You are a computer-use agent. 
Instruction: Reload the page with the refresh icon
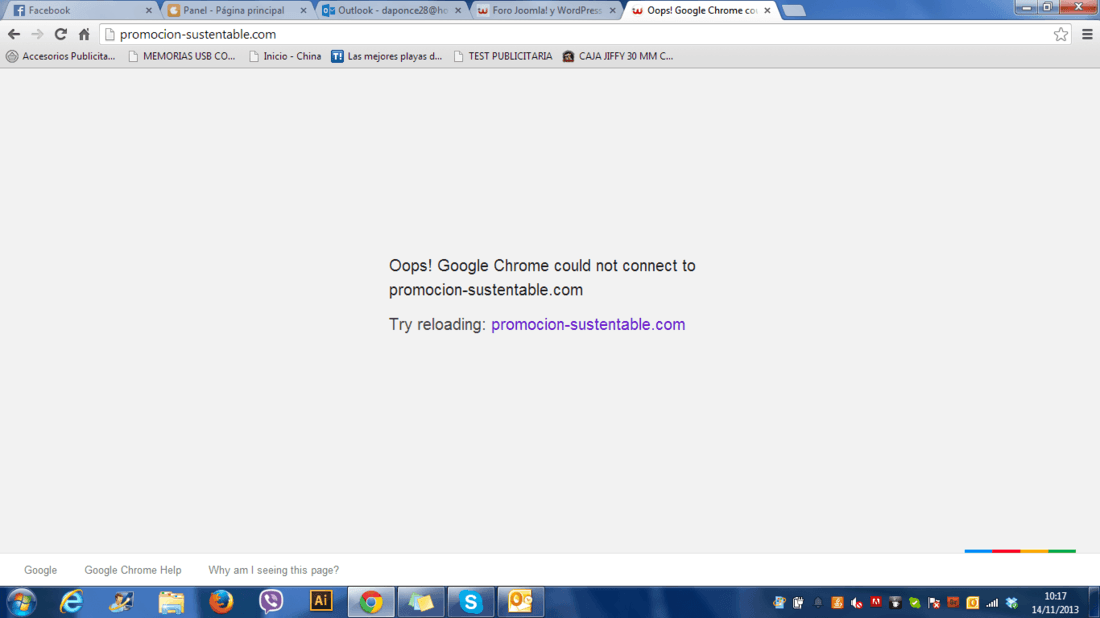tap(61, 34)
